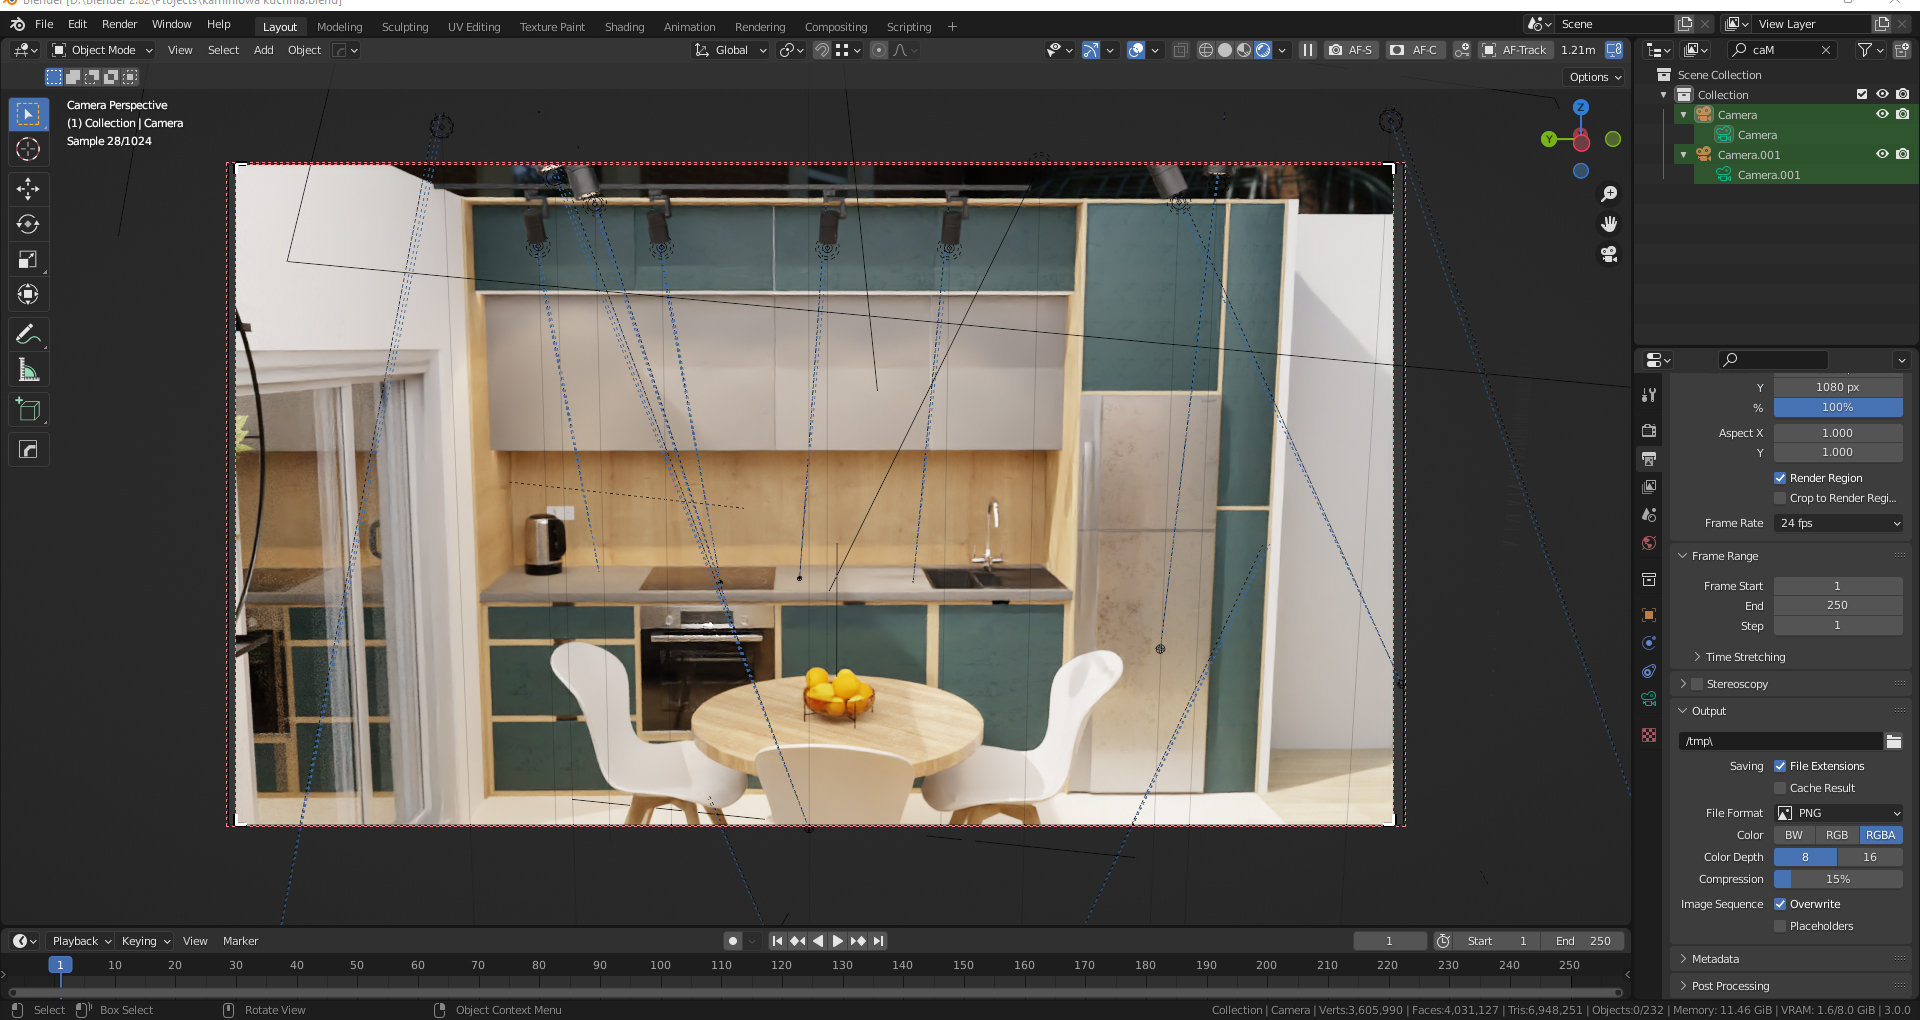The image size is (1920, 1020).
Task: Toggle the File Extensions checkbox
Action: point(1780,766)
